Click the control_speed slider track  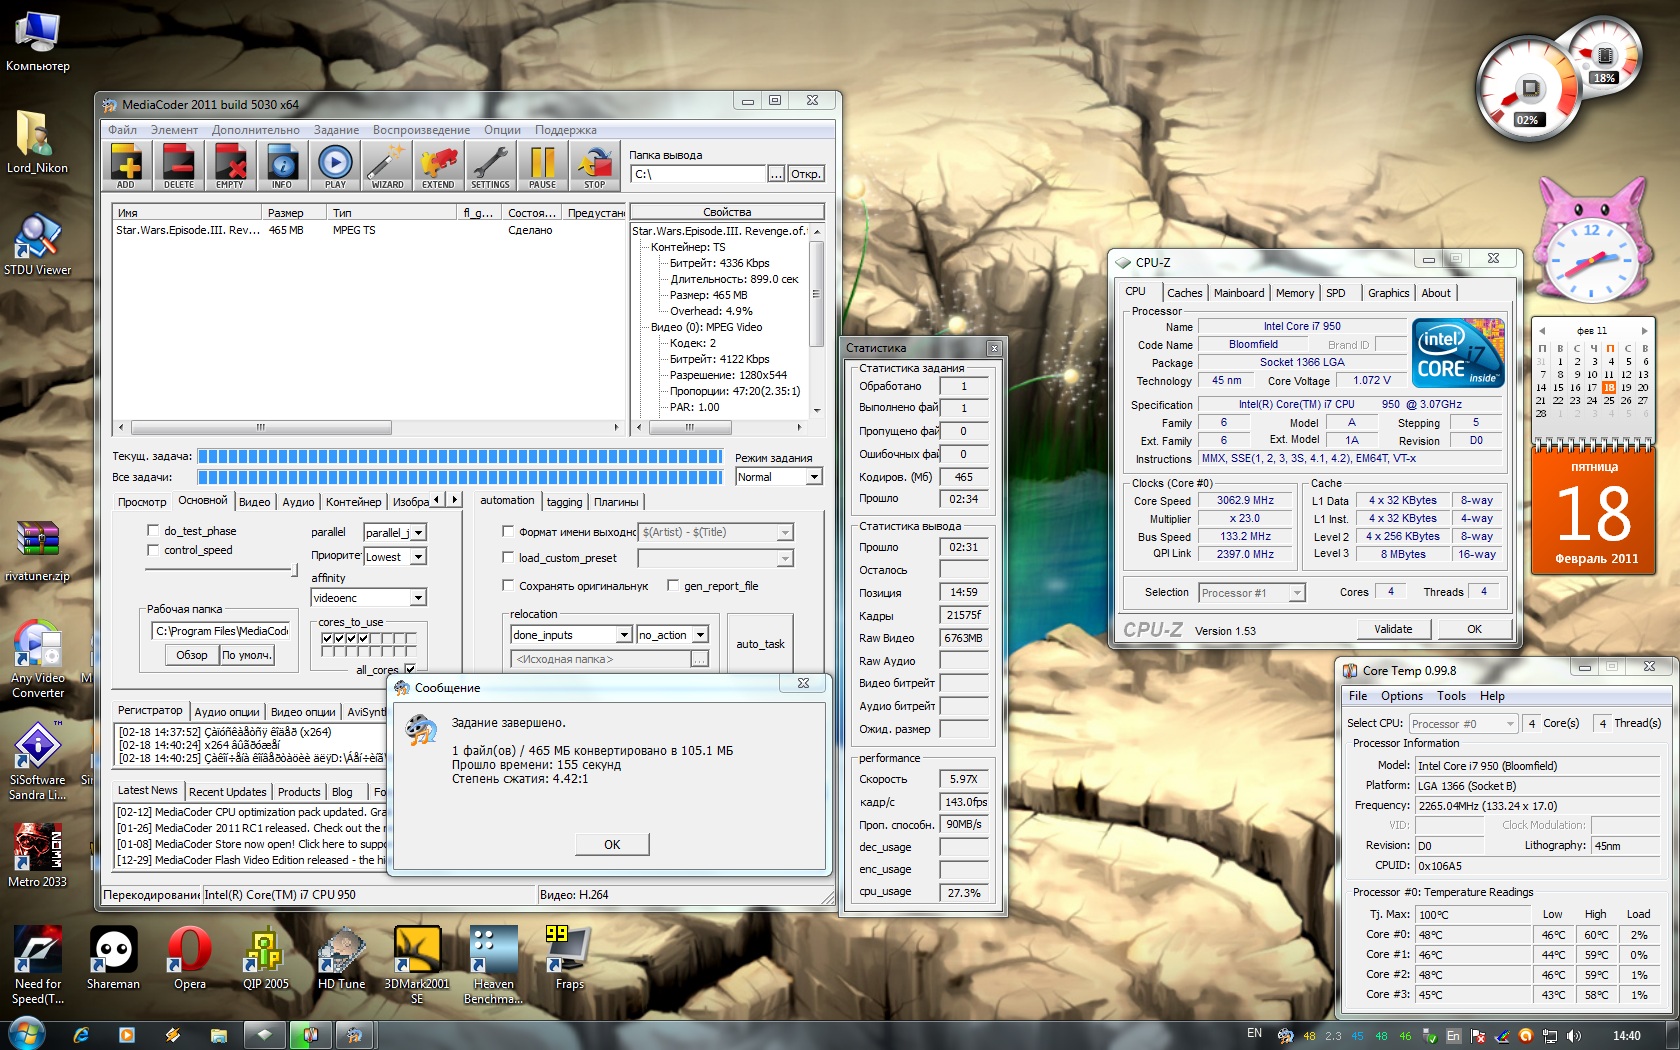click(220, 569)
